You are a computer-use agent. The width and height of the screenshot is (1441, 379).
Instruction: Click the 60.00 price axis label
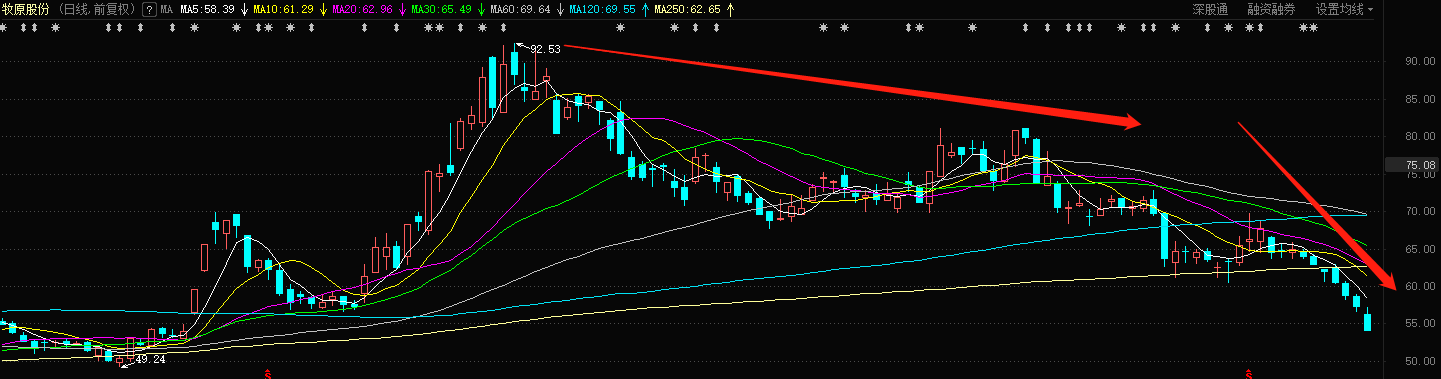[1421, 286]
